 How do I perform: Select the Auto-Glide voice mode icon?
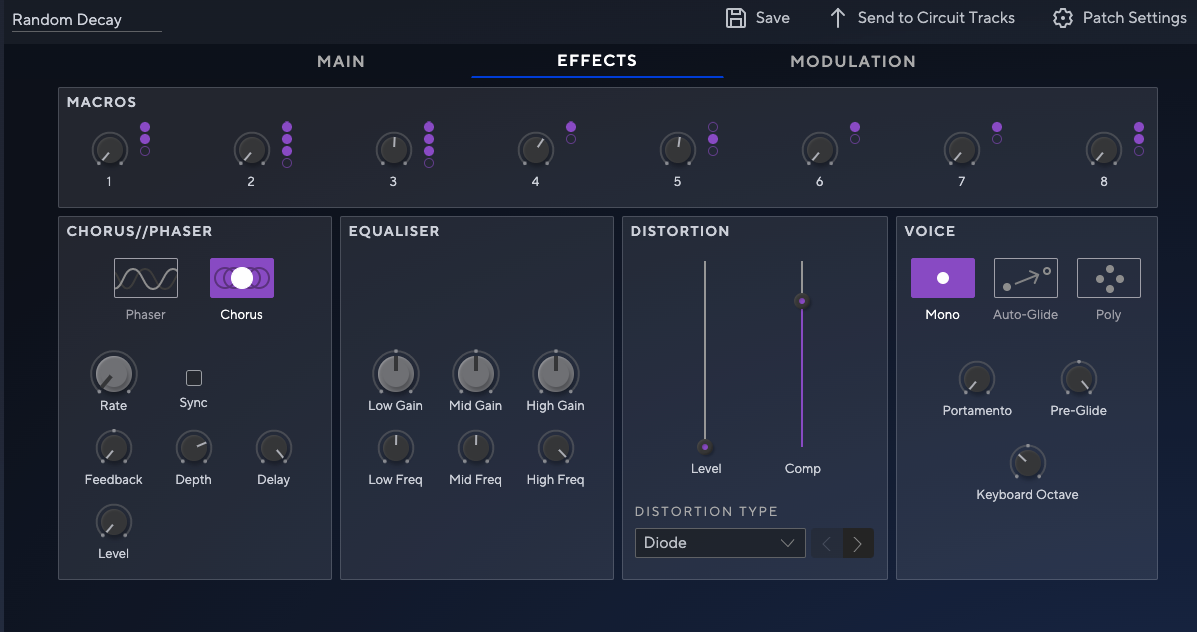tap(1025, 277)
